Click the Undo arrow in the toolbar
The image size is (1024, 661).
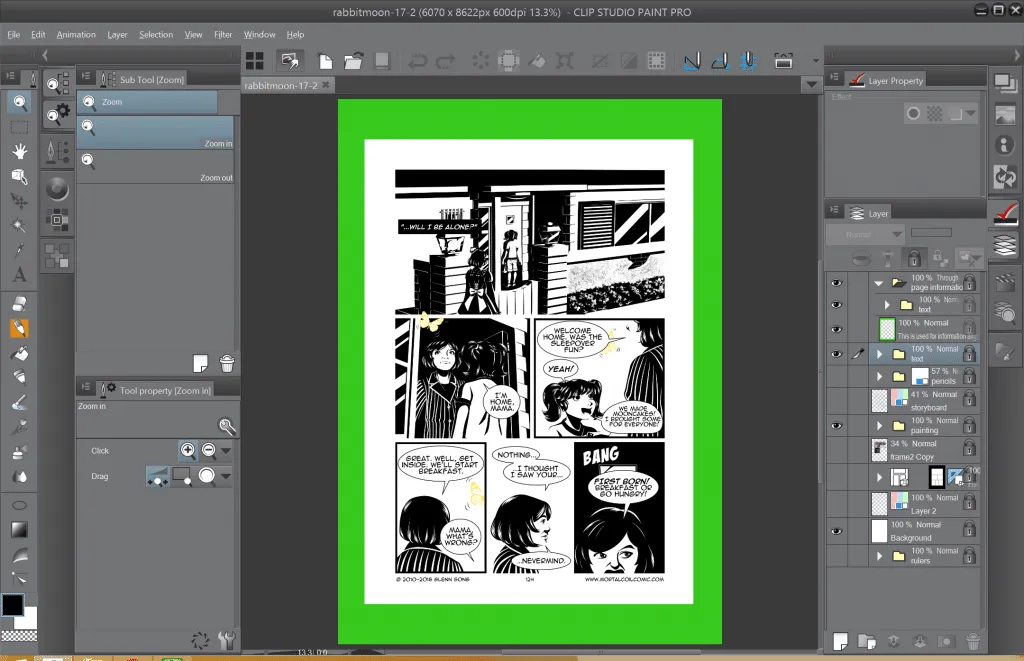point(419,60)
